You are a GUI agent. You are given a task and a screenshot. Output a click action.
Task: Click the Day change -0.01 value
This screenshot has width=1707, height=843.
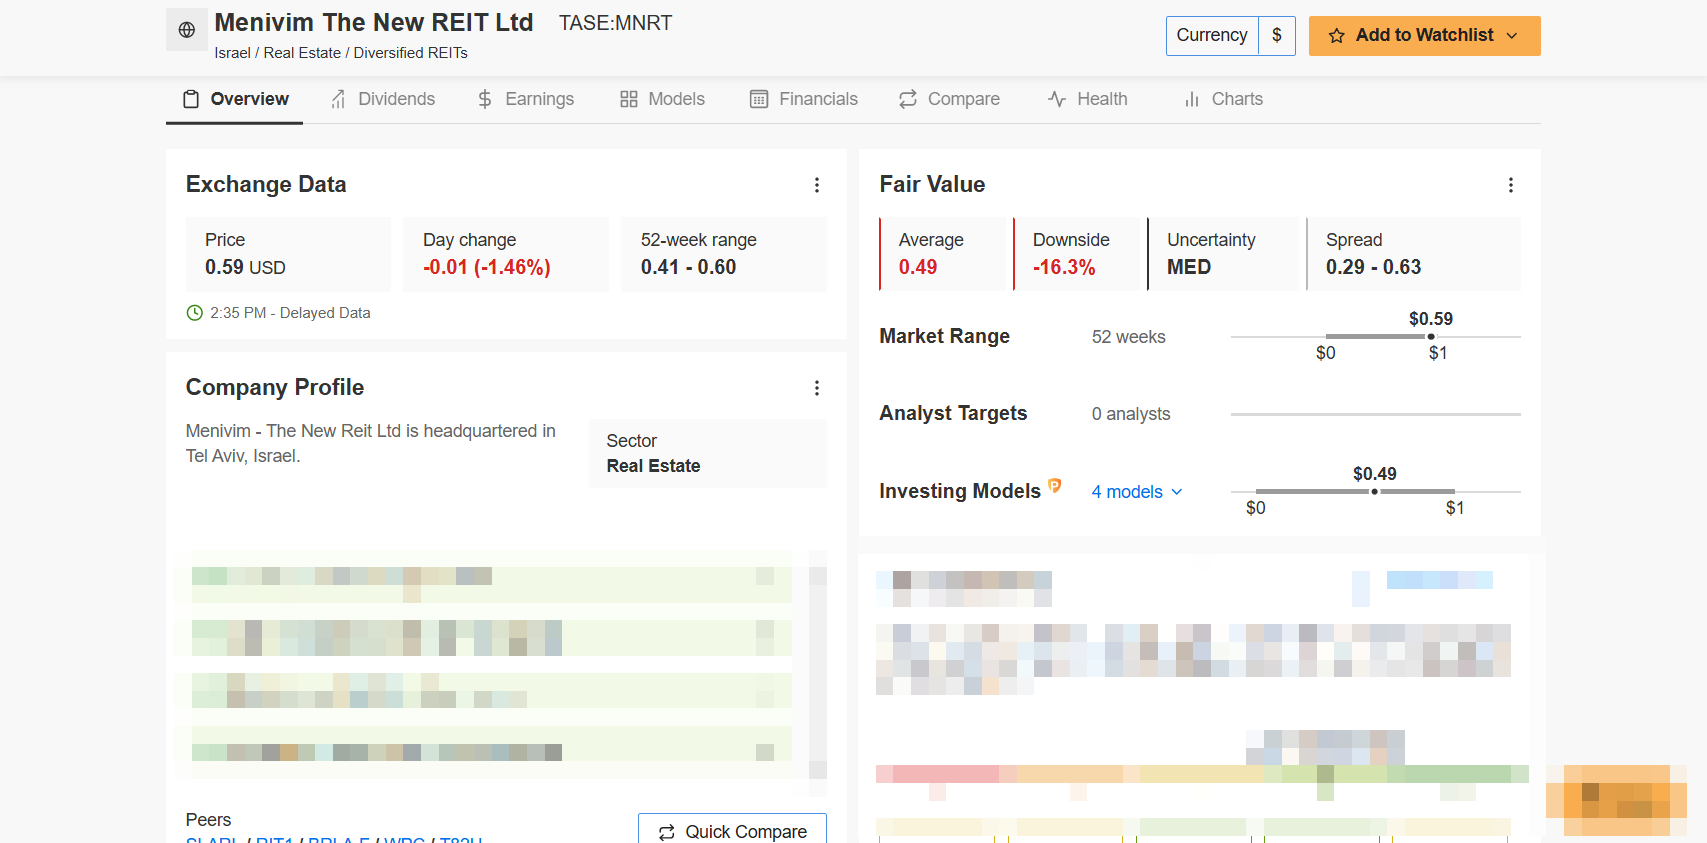tap(487, 267)
